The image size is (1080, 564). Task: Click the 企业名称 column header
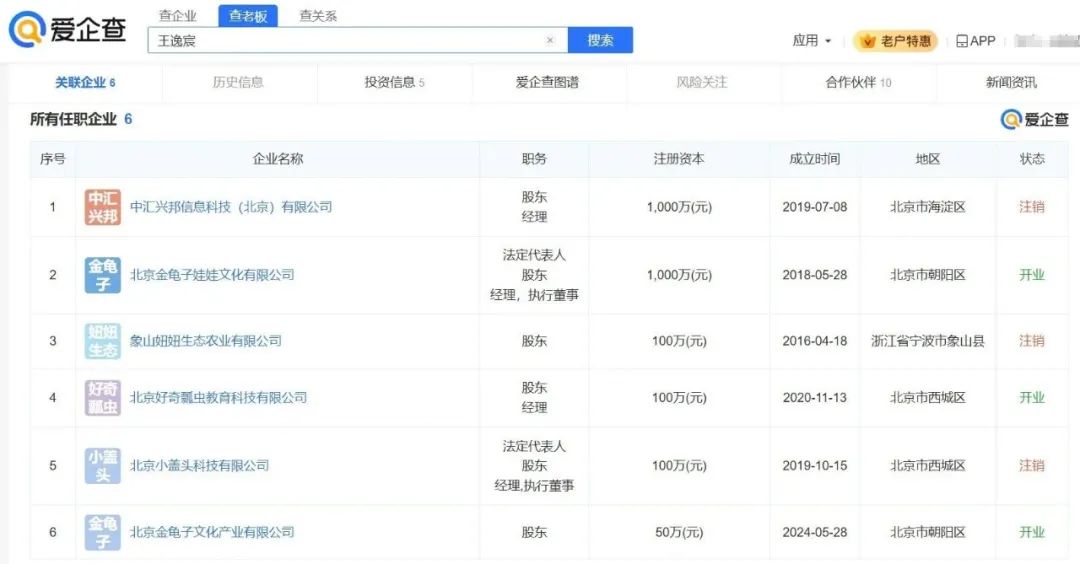(x=278, y=159)
